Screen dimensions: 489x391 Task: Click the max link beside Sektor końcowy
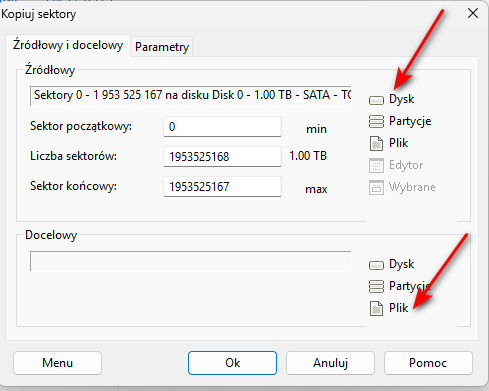tap(316, 189)
